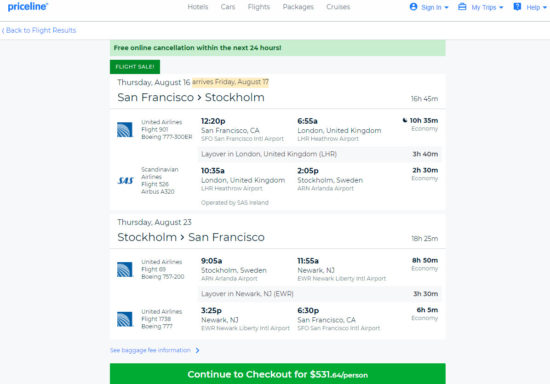Click Layover in London, United Kingdom (LHR)
This screenshot has width=550, height=384.
pos(269,154)
